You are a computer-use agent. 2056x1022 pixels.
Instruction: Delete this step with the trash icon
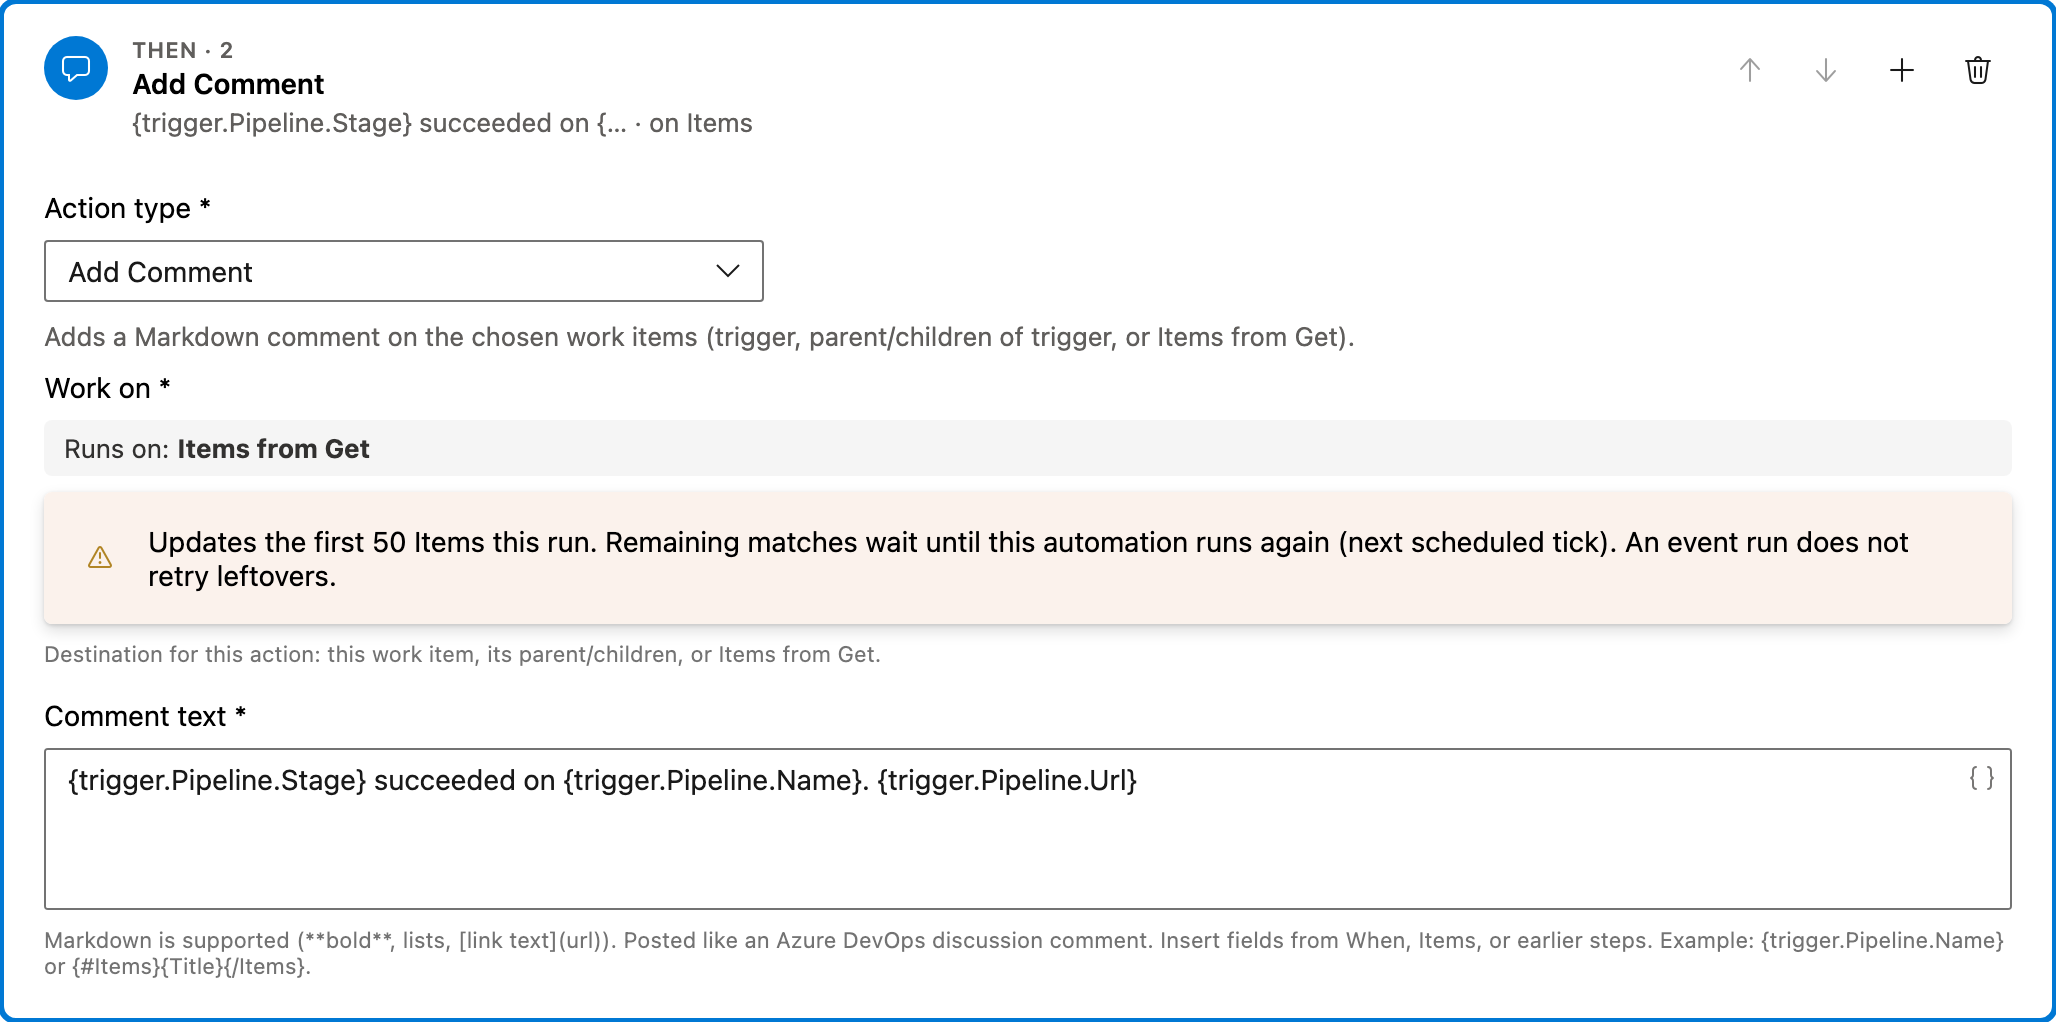(x=1978, y=70)
